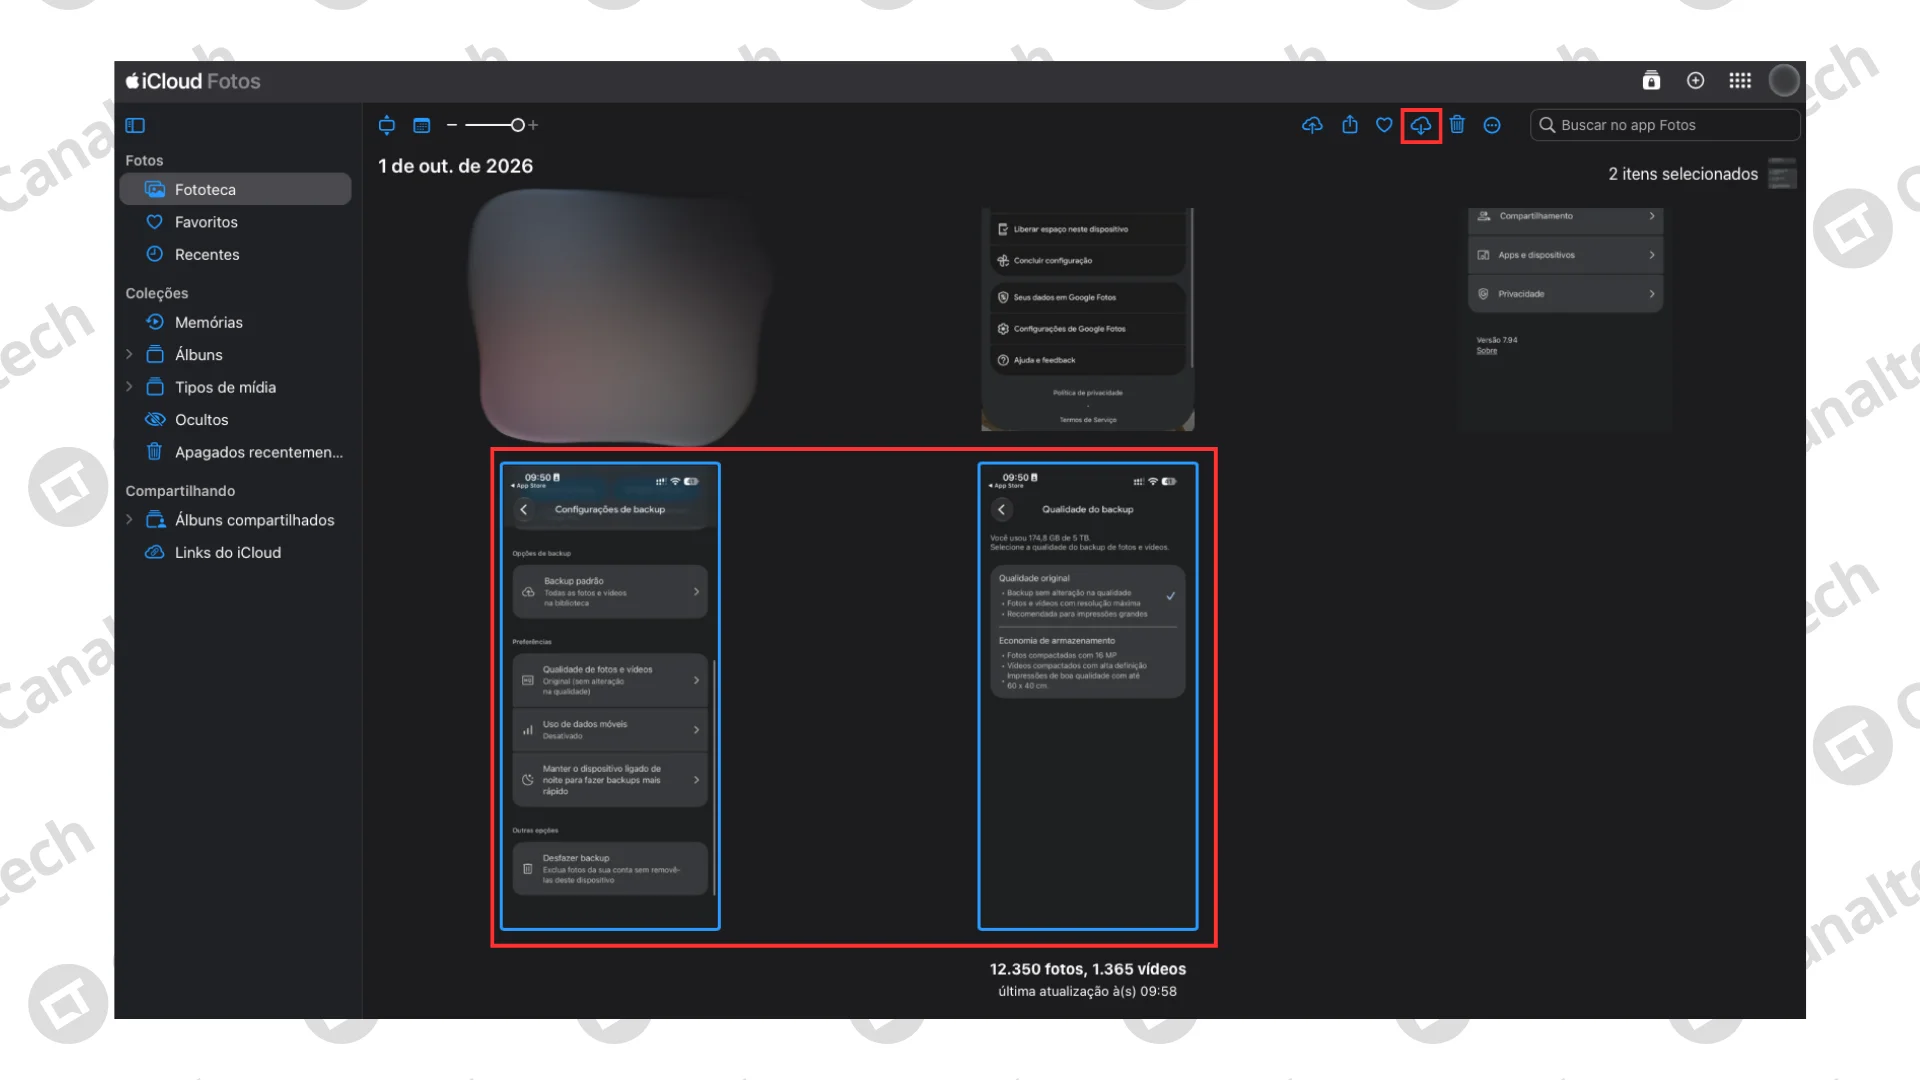Click the iCloud Fotos logo title
The height and width of the screenshot is (1080, 1920).
(x=193, y=81)
